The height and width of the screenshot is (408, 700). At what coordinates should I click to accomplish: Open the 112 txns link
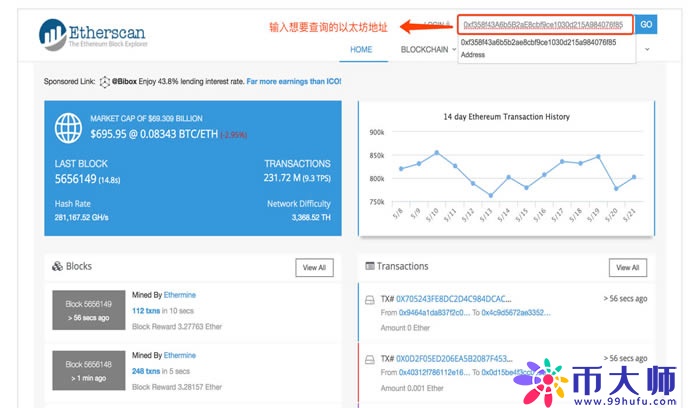pos(146,311)
